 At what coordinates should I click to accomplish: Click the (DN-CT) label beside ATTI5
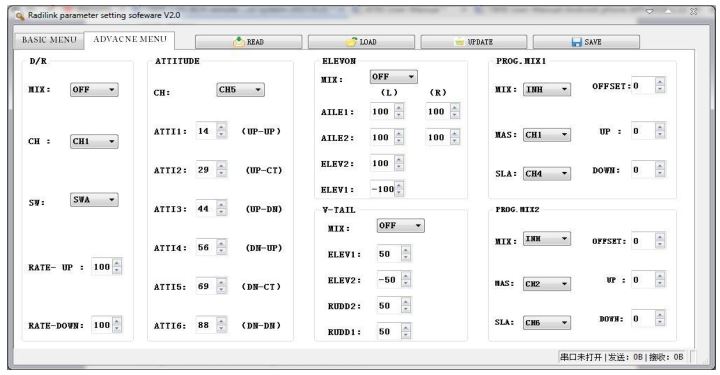tap(261, 286)
